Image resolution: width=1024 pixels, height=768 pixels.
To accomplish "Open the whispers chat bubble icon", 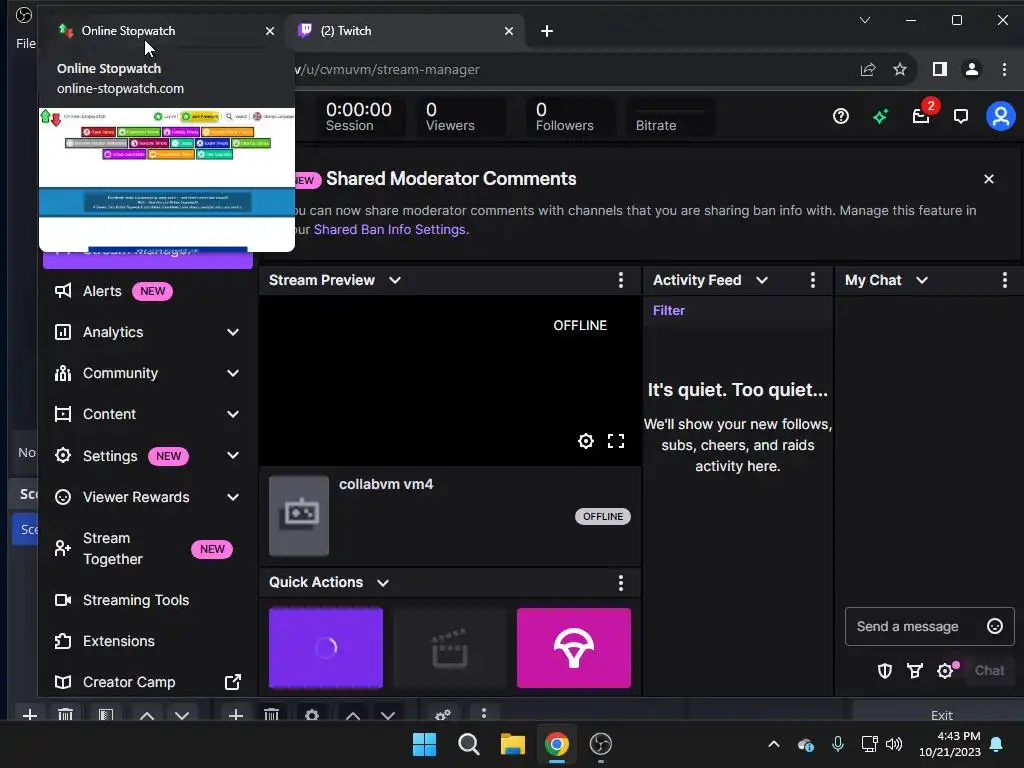I will point(961,116).
